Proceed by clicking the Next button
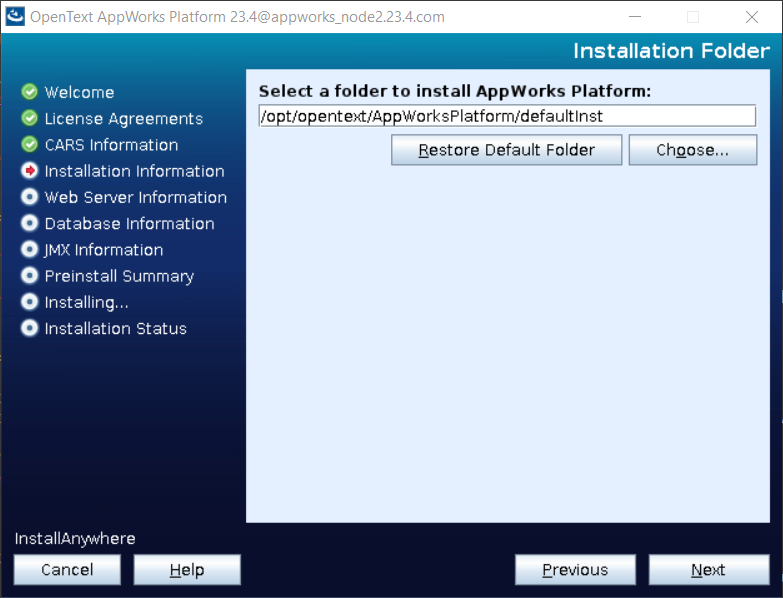The image size is (783, 598). [x=708, y=570]
